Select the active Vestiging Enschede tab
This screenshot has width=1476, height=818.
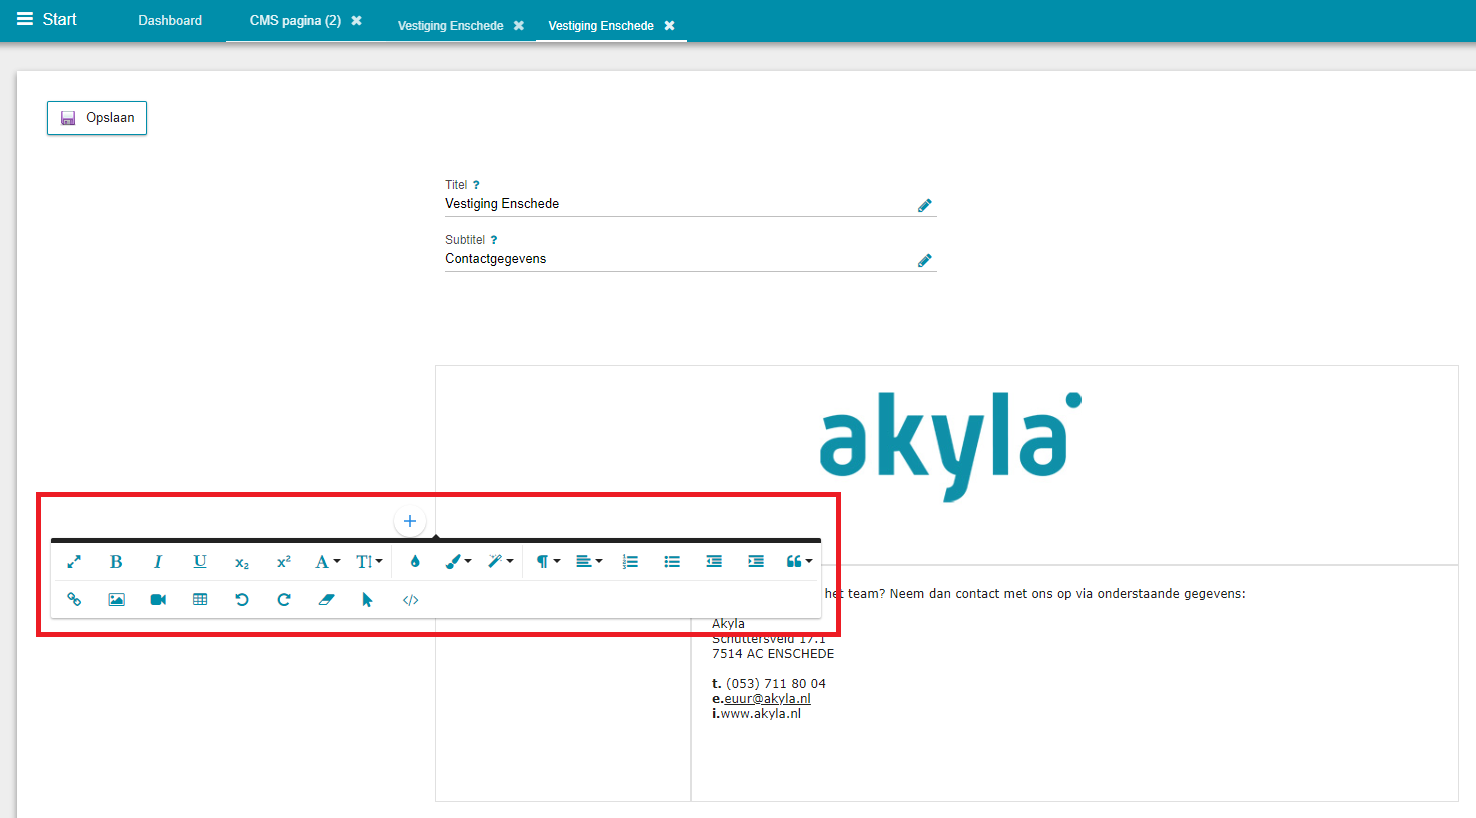click(x=601, y=26)
